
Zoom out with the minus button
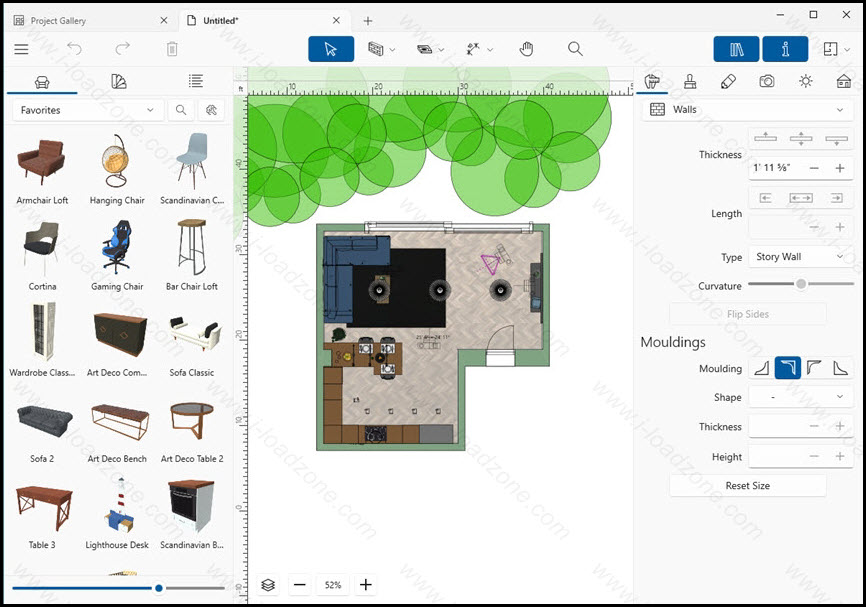pyautogui.click(x=300, y=585)
